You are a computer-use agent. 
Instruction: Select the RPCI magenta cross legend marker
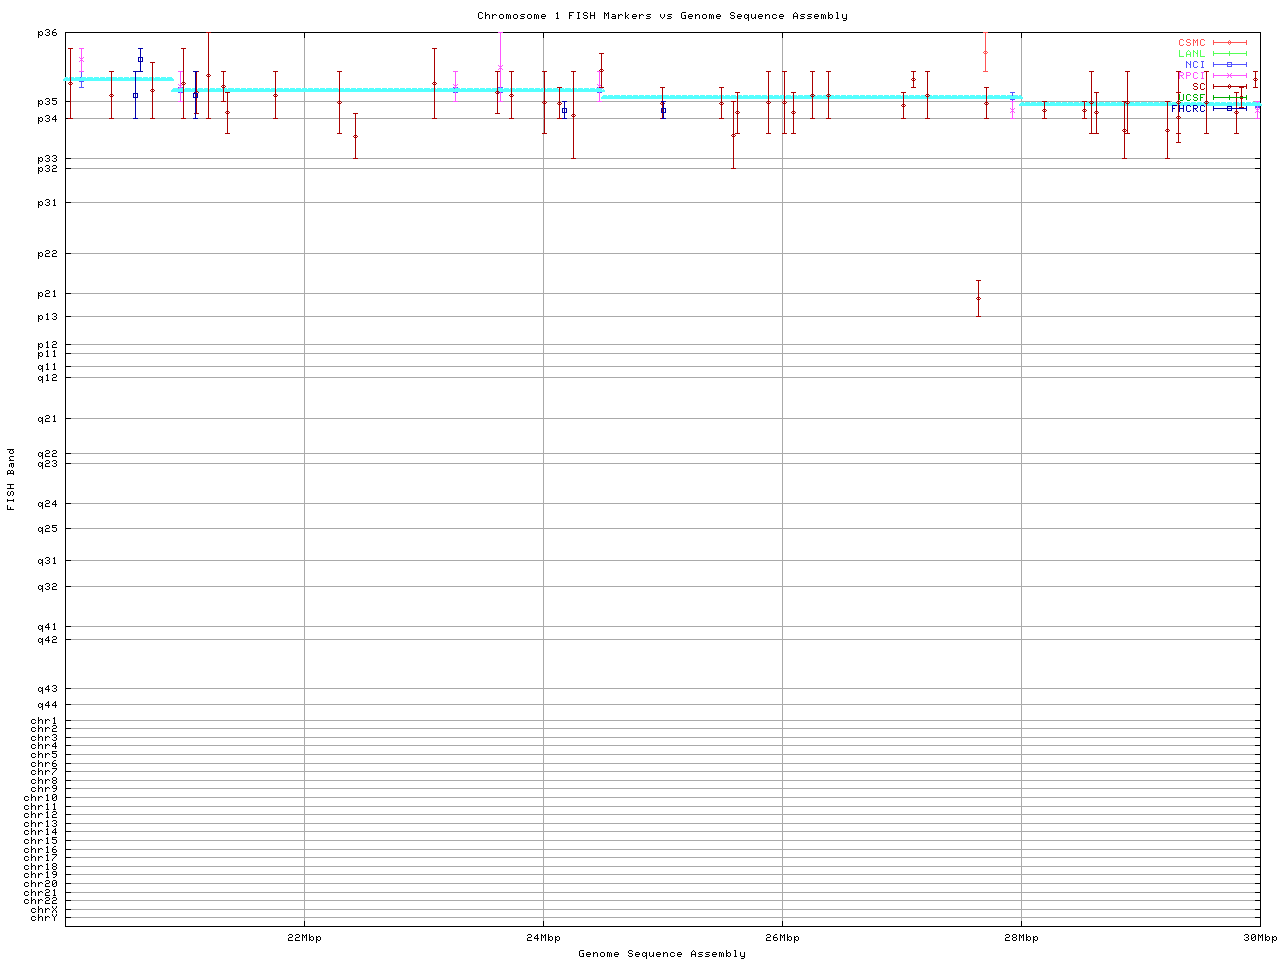[x=1229, y=76]
